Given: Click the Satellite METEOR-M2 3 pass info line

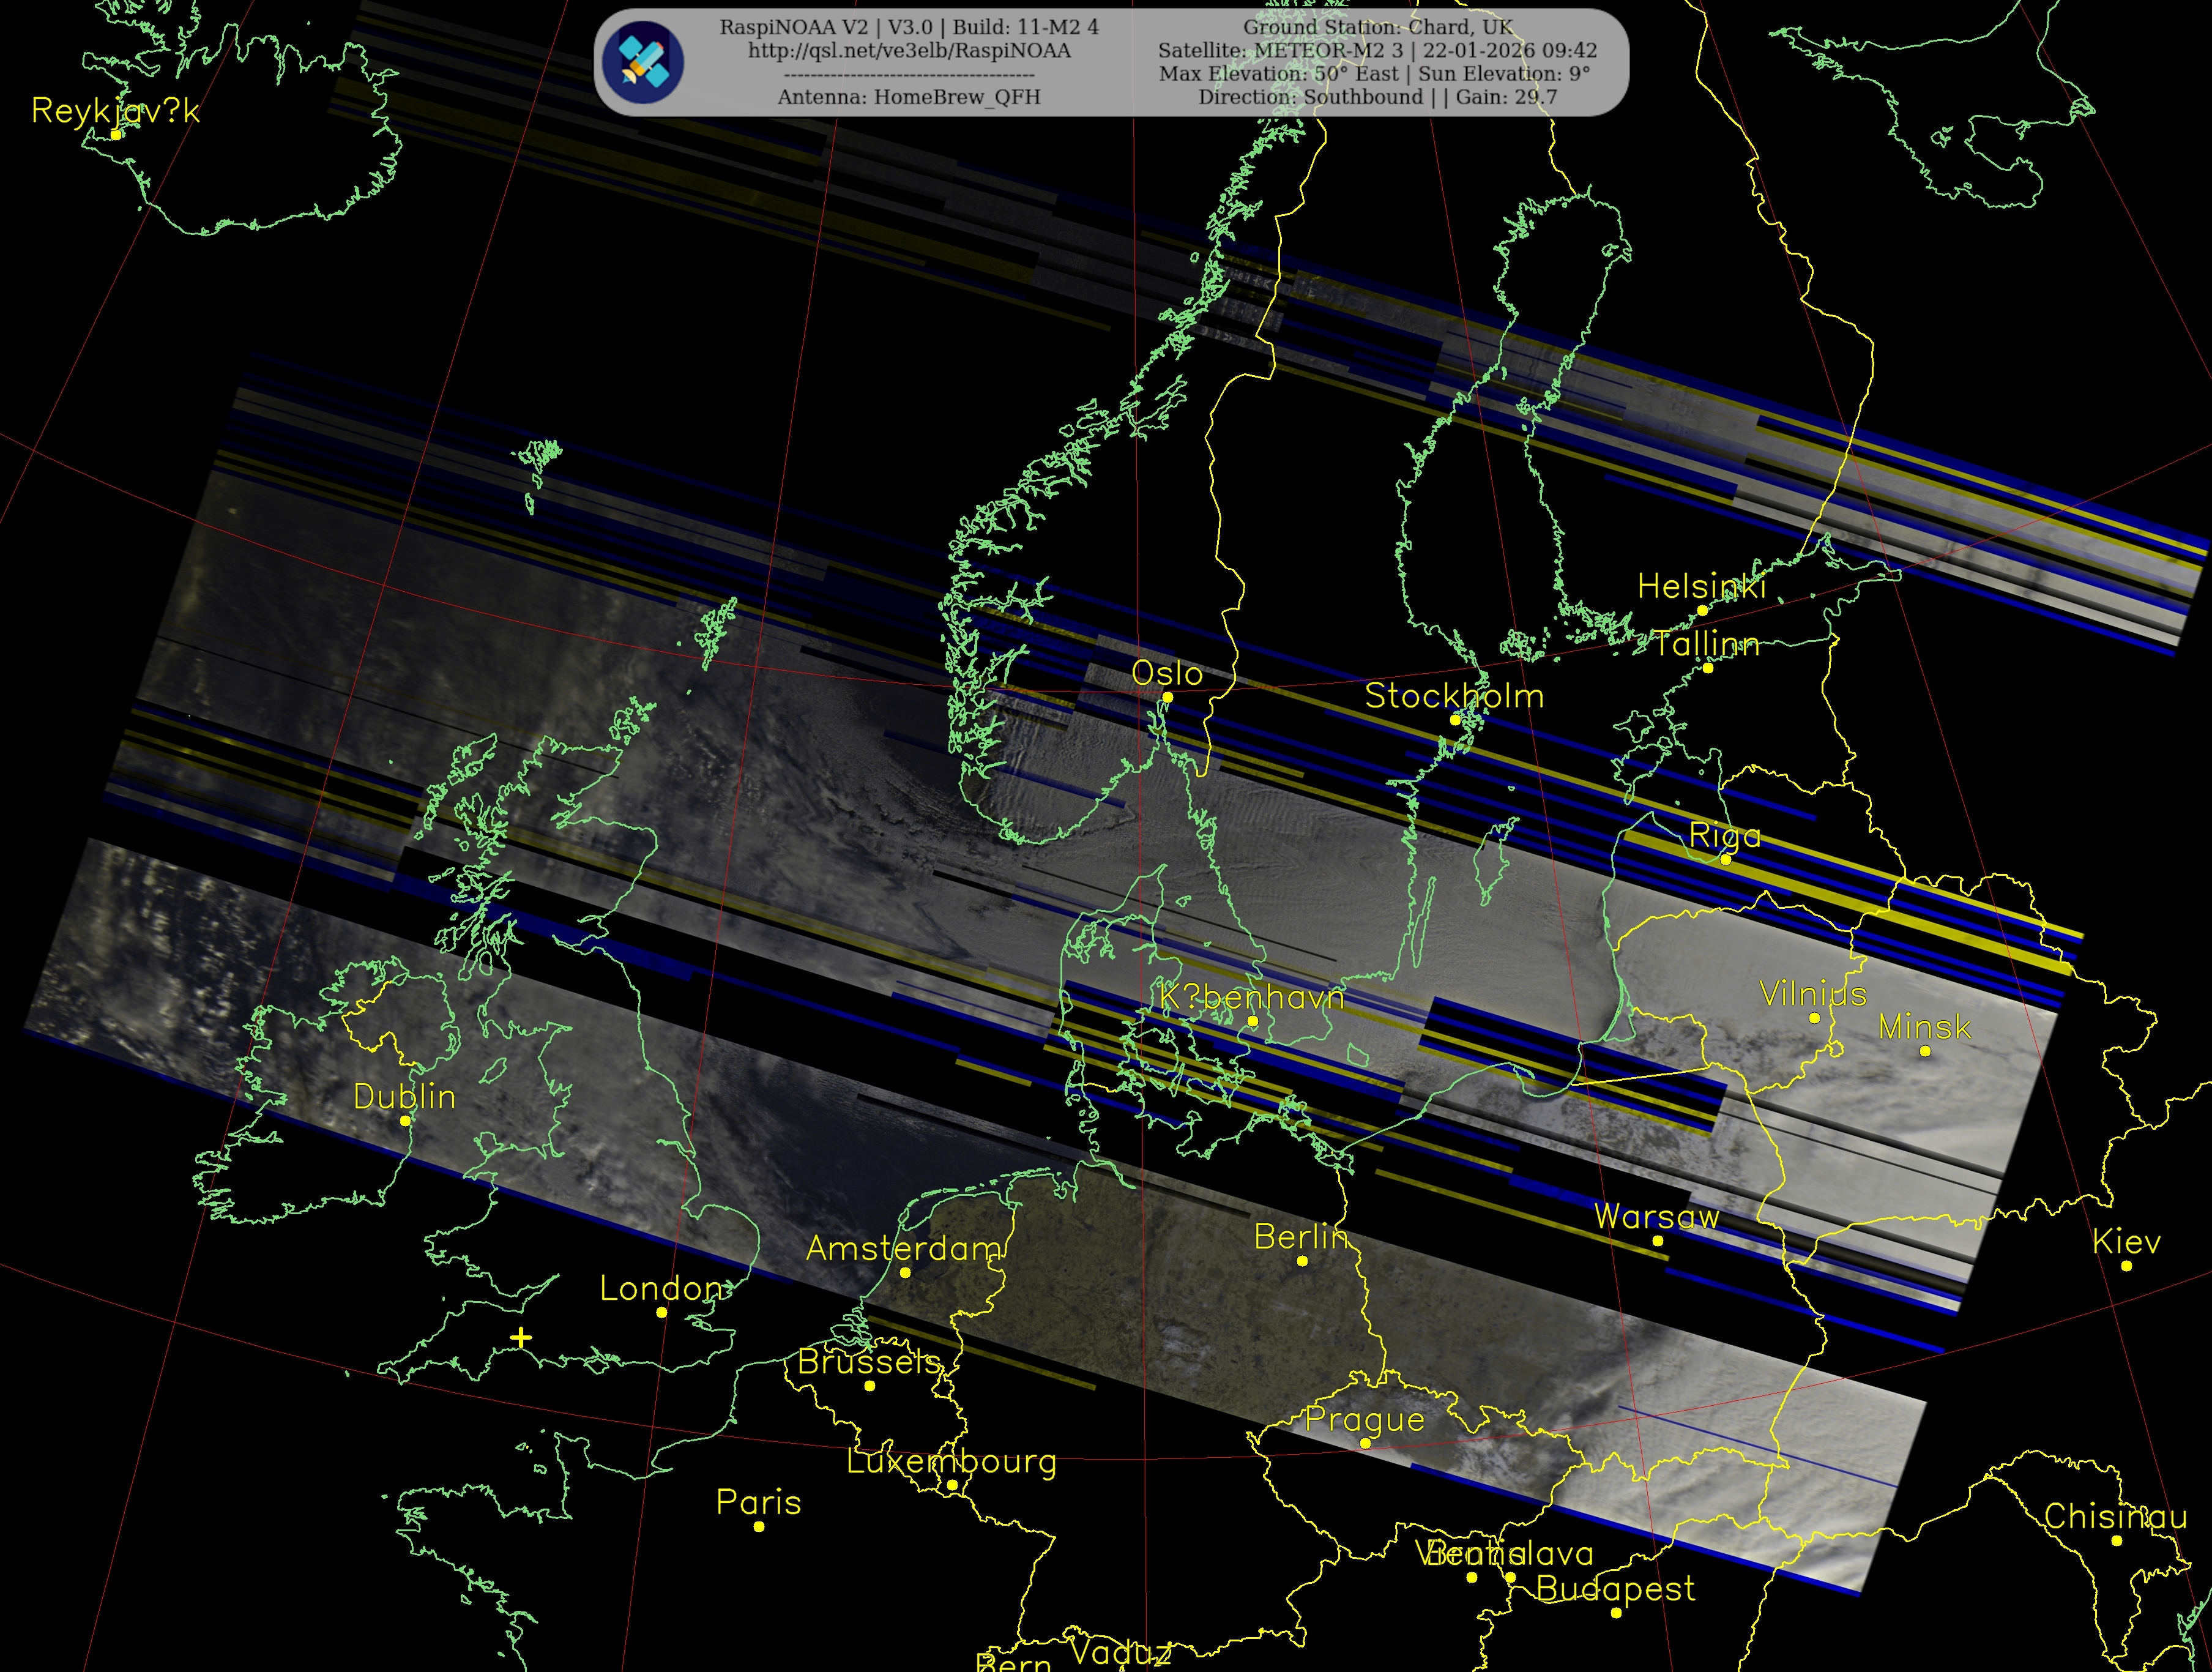Looking at the screenshot, I should (x=1377, y=51).
